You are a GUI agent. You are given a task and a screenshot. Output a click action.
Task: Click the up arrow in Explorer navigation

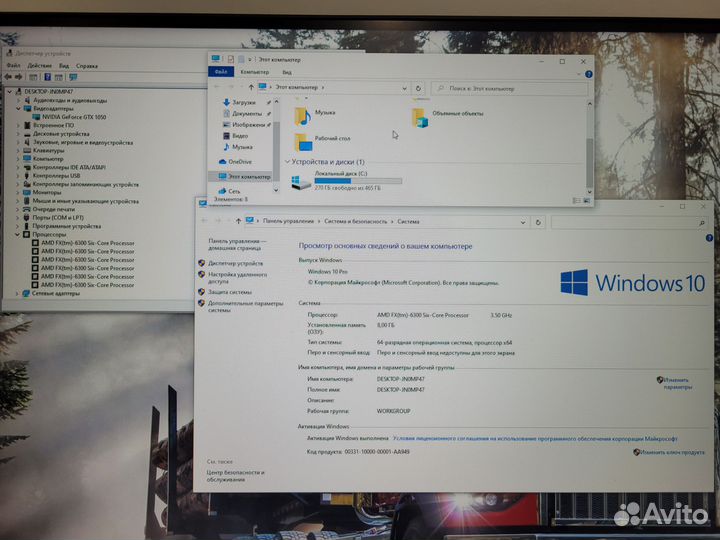point(251,87)
